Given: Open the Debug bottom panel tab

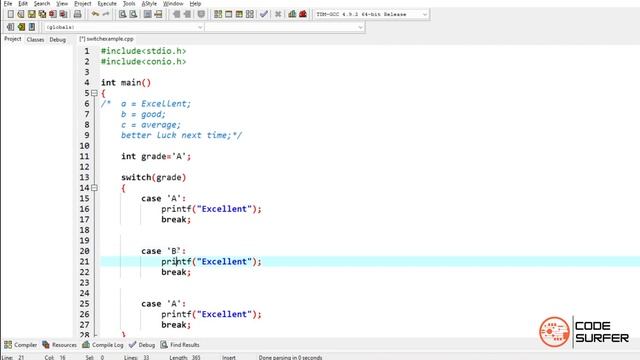Looking at the screenshot, I should click(142, 345).
